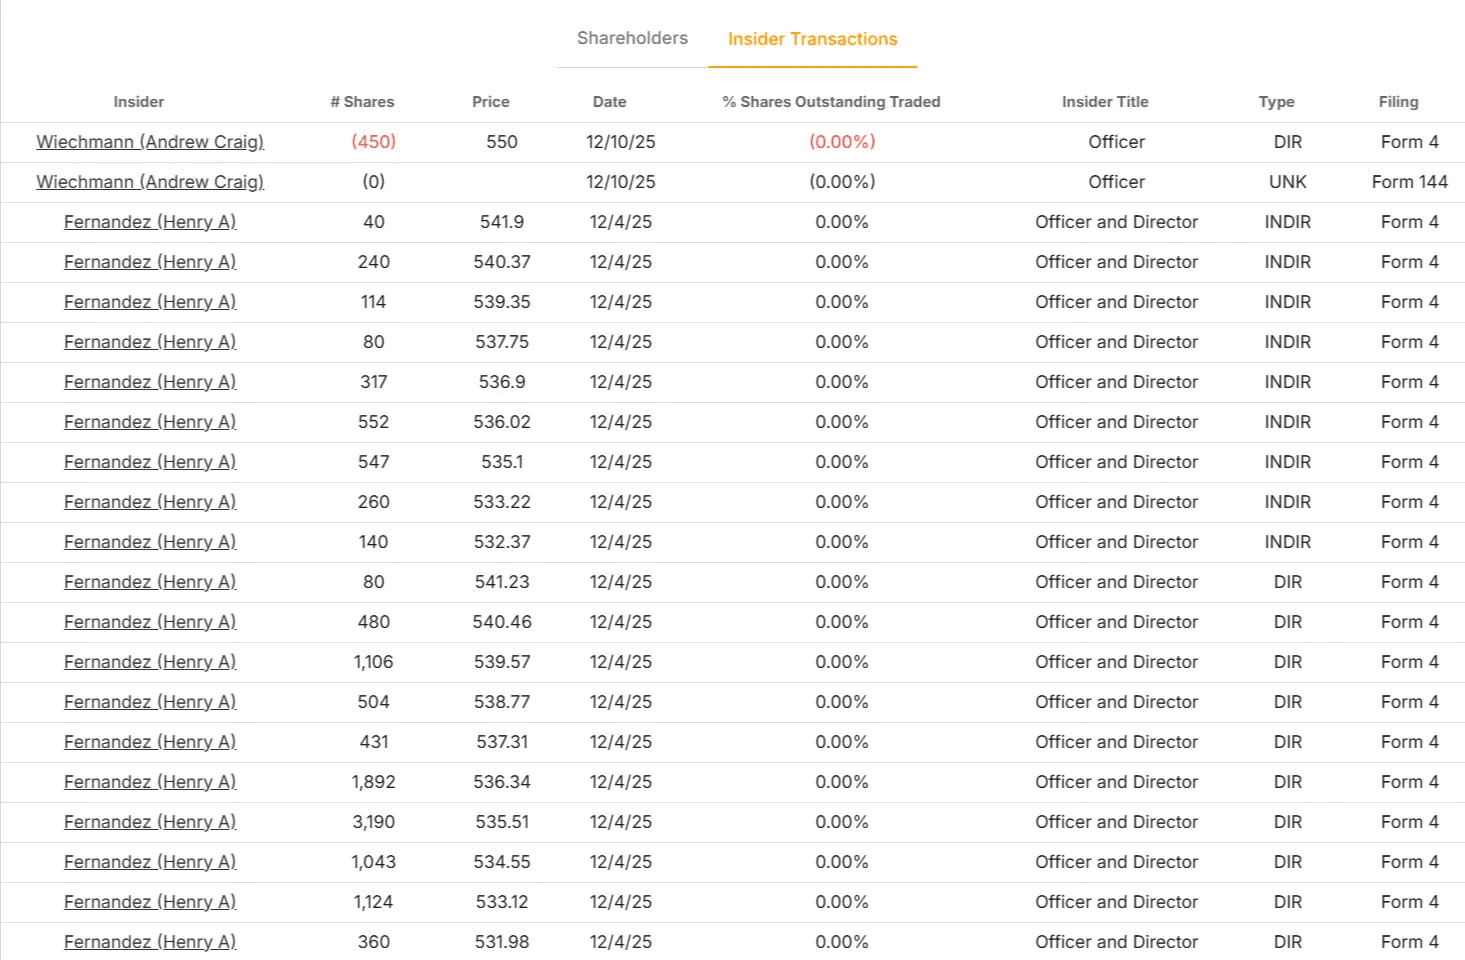Viewport: 1465px width, 960px height.
Task: Click the # Shares column header
Action: point(362,102)
